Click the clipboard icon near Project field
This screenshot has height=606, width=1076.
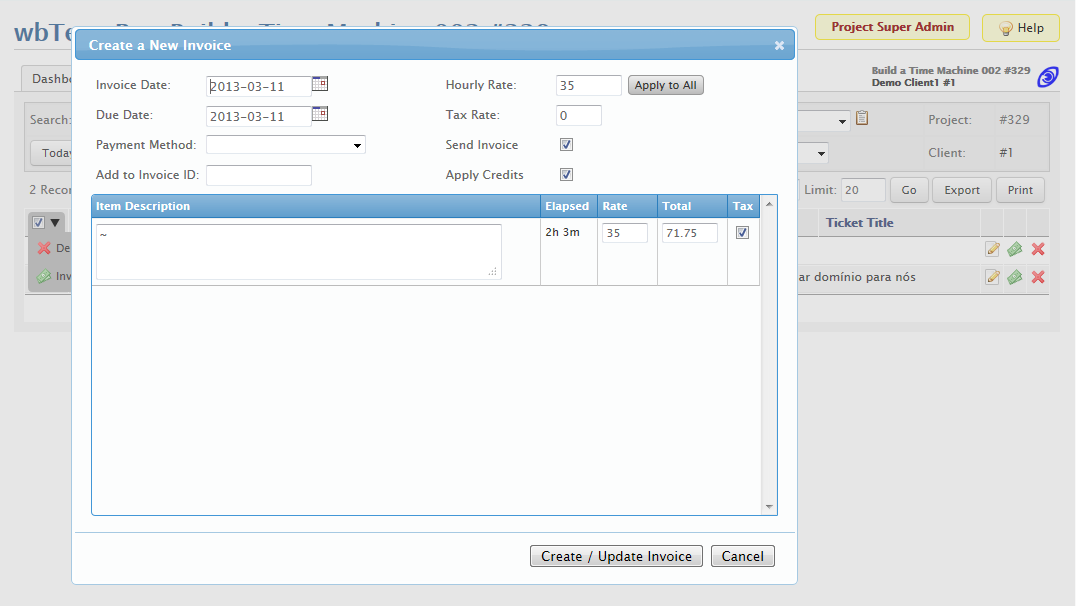click(862, 119)
